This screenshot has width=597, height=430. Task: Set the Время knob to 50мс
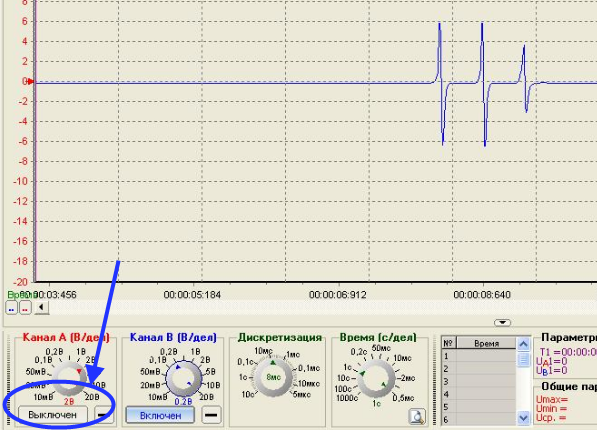click(x=381, y=348)
